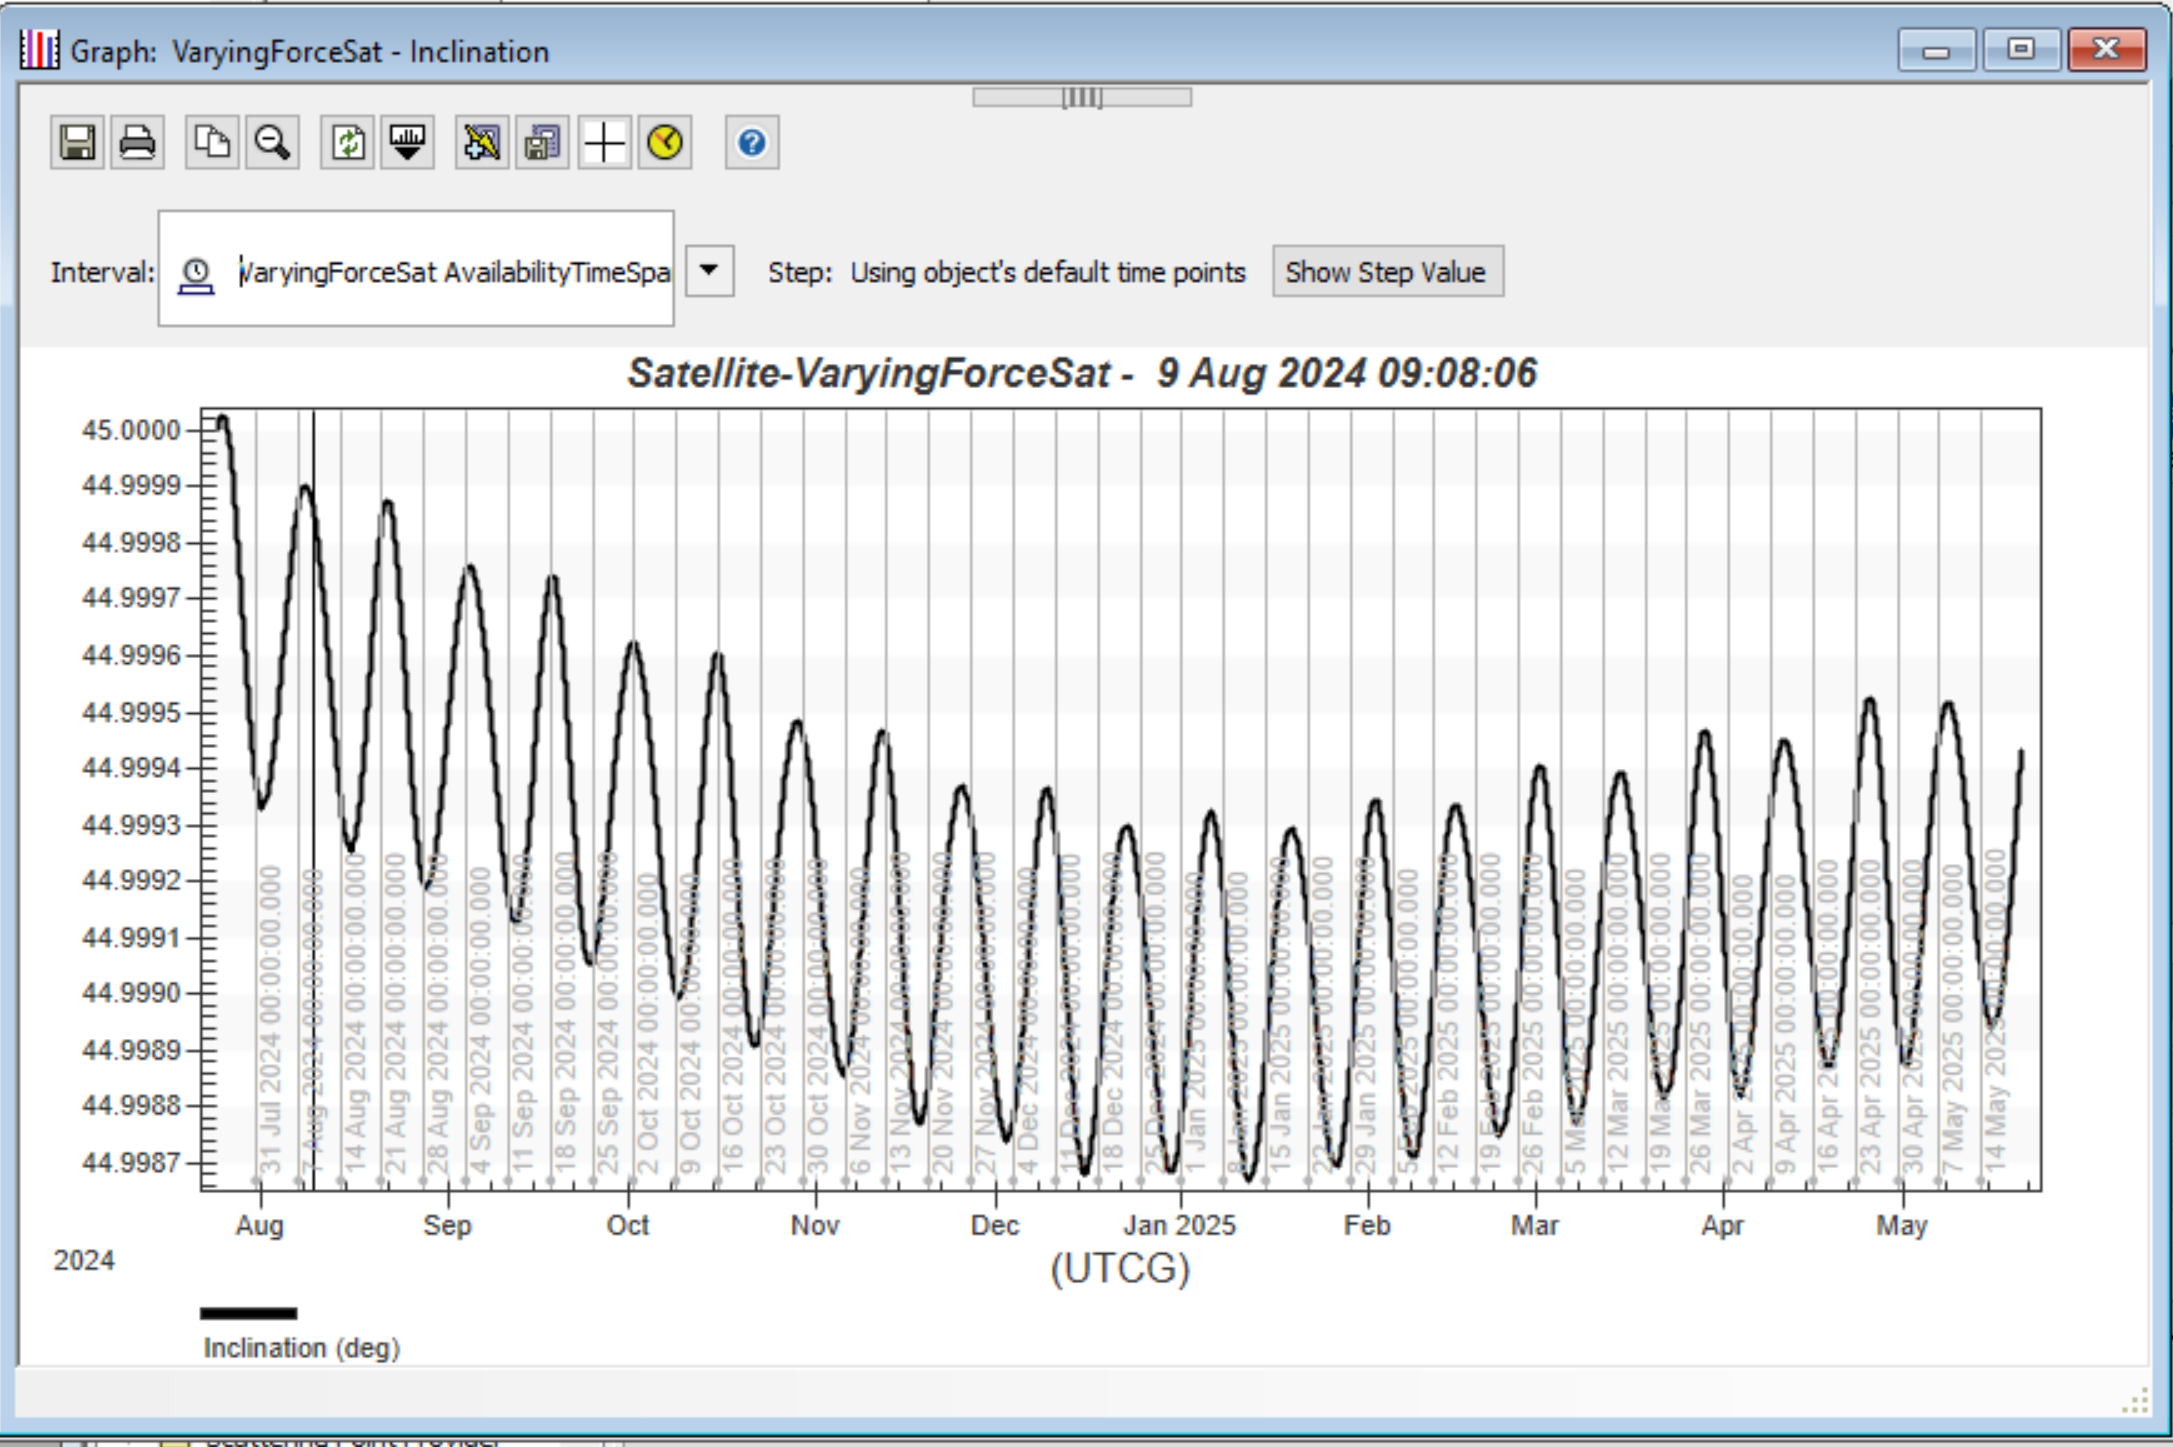Toggle the crosshair cursor tool
2173x1447 pixels.
point(604,143)
